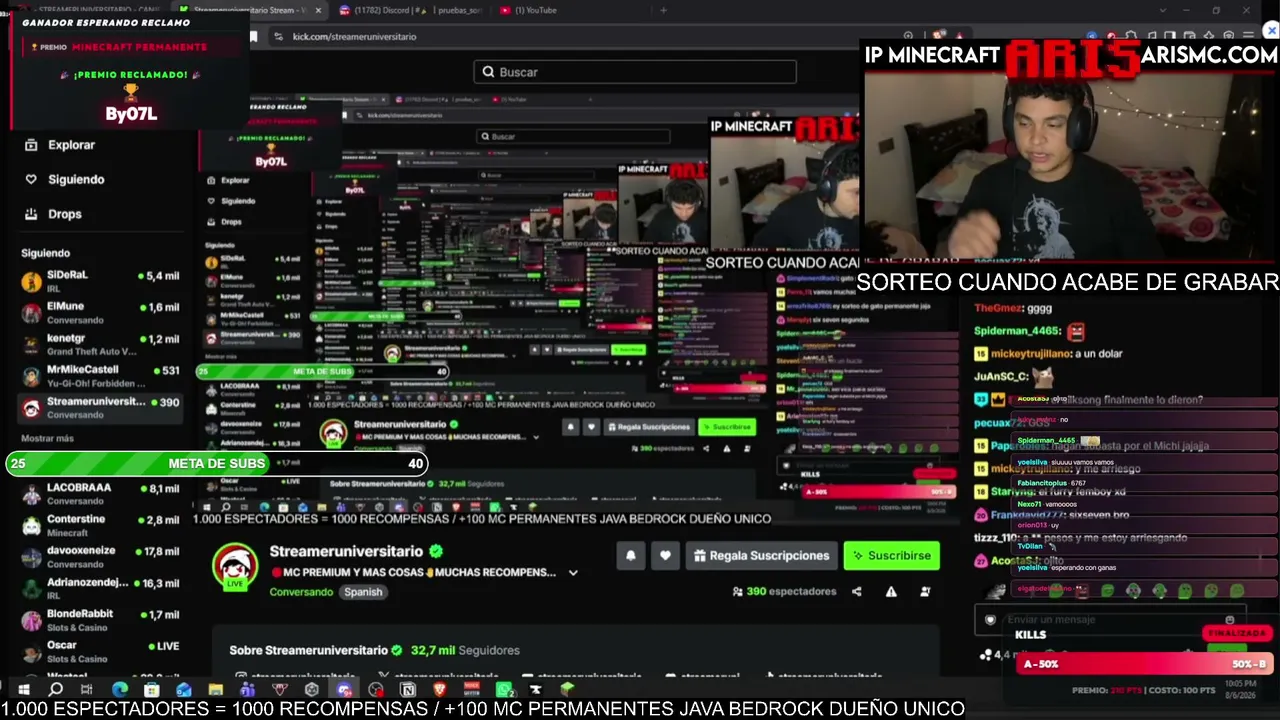The image size is (1280, 720).
Task: Open Brave browser from taskbar
Action: pos(439,689)
